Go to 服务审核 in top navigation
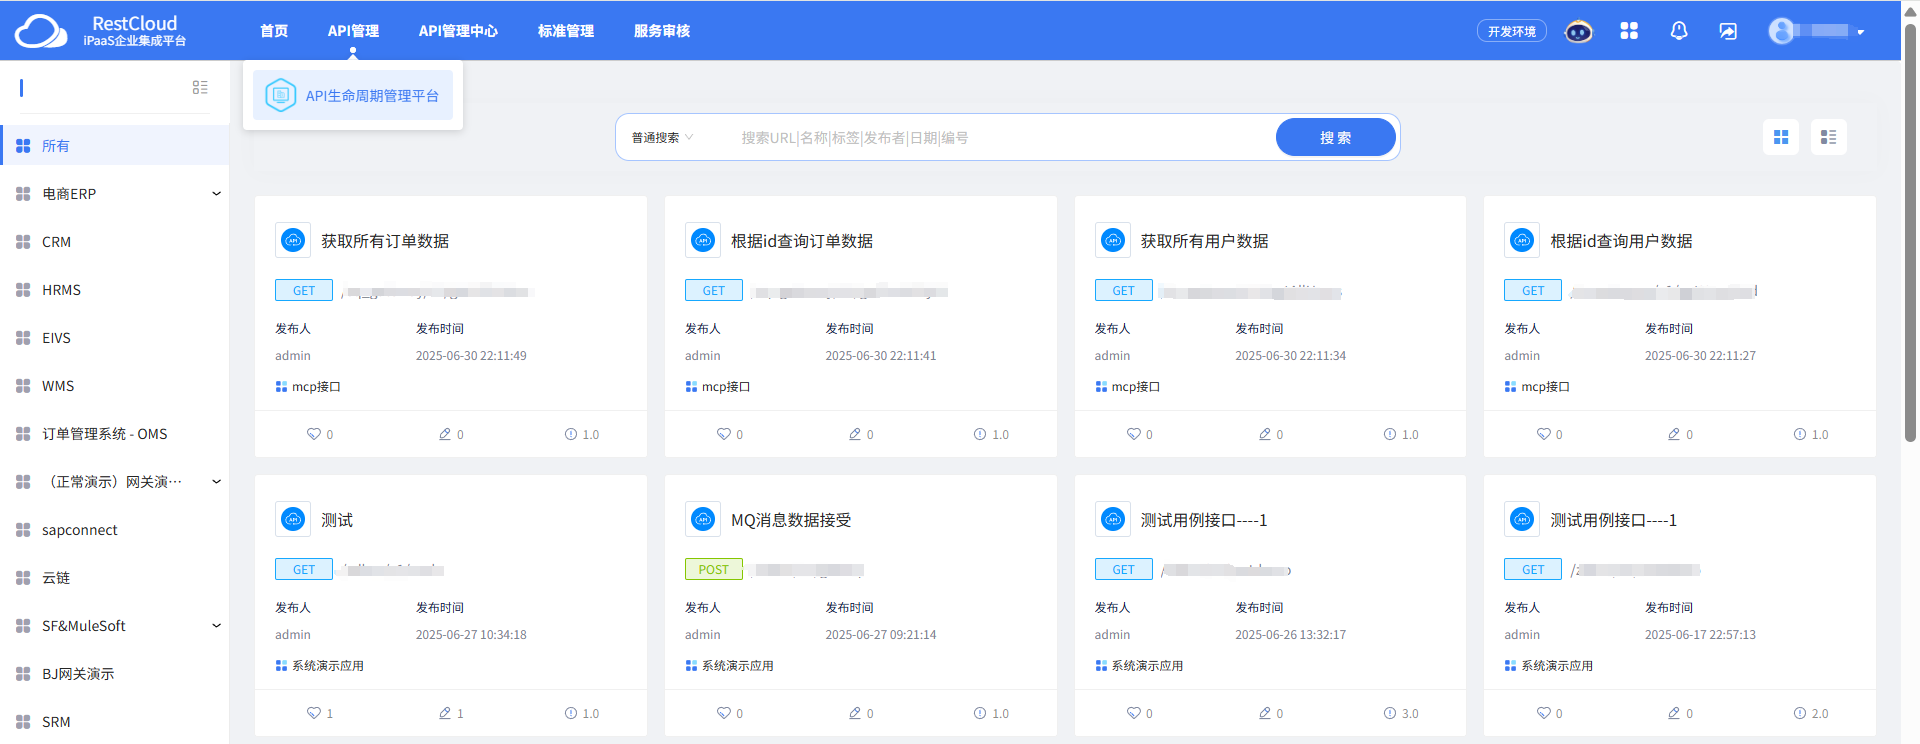Viewport: 1920px width, 744px height. pyautogui.click(x=662, y=31)
